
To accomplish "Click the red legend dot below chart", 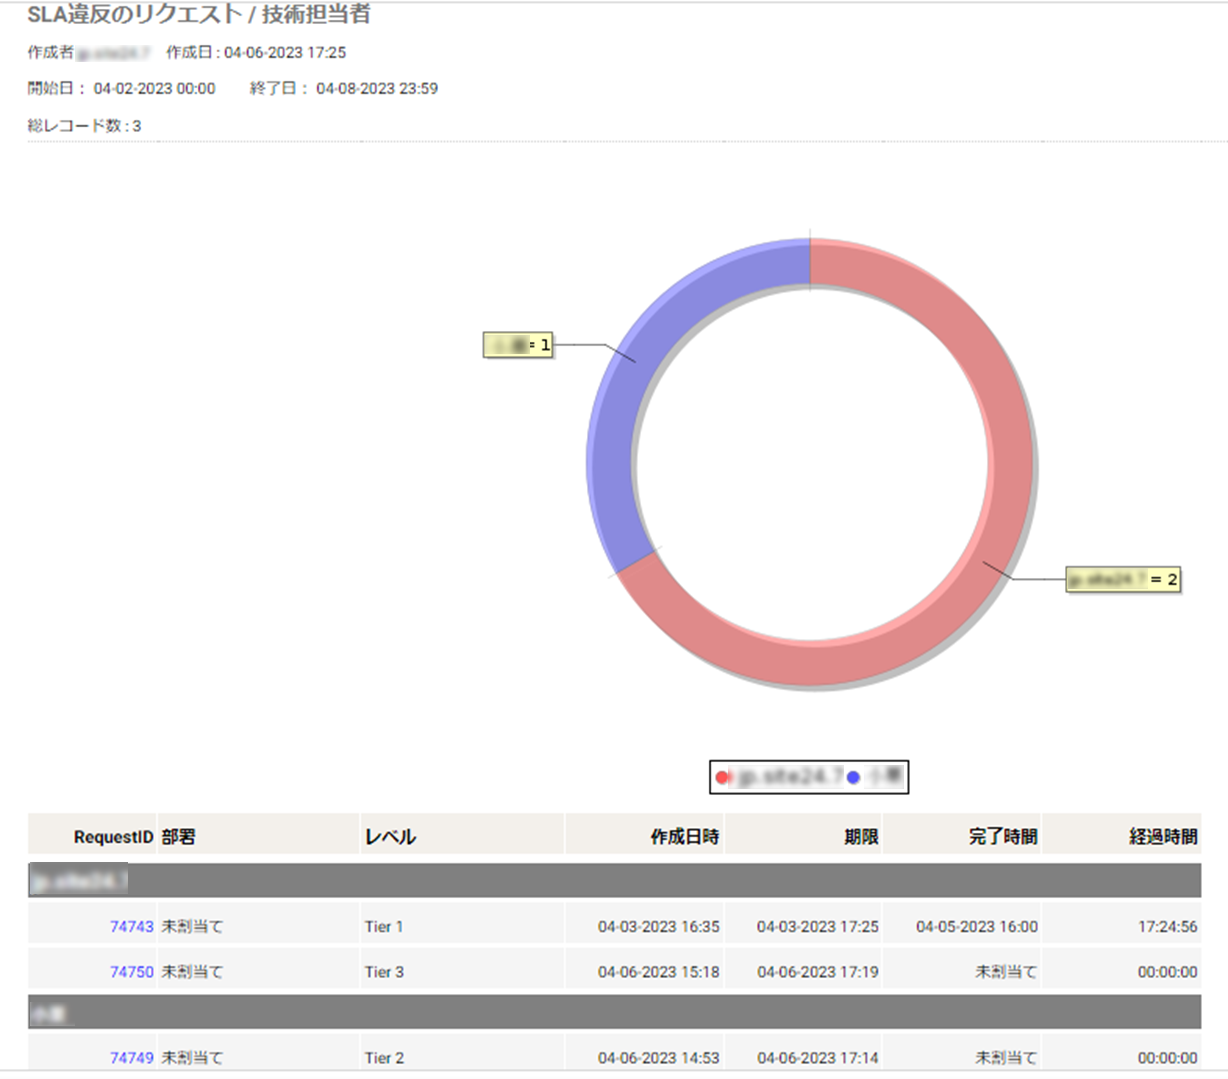I will [722, 777].
